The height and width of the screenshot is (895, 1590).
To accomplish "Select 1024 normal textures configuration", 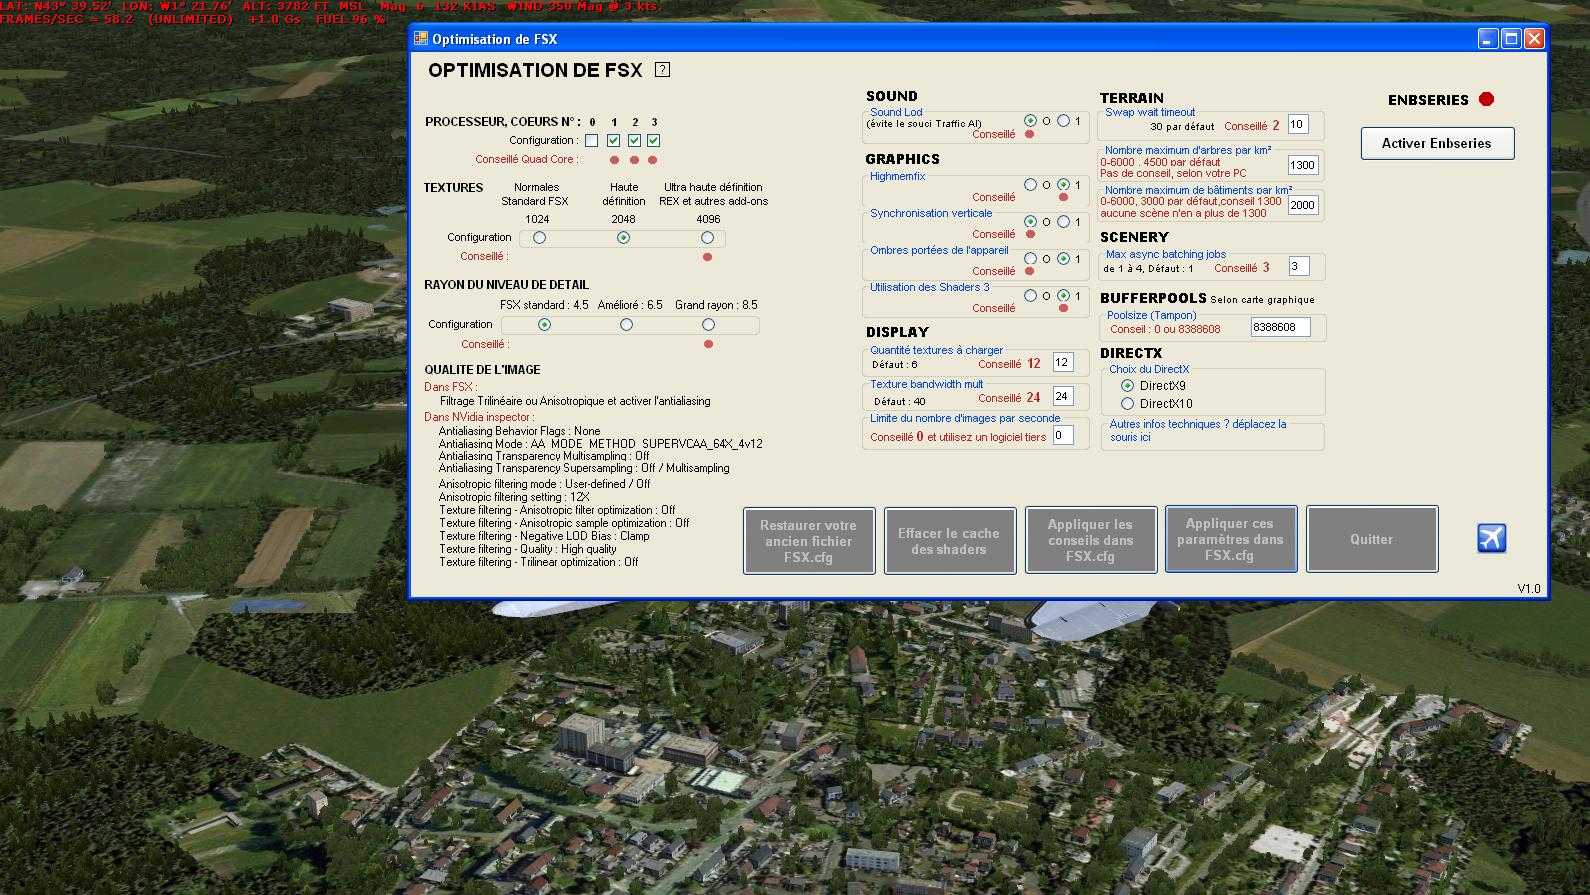I will tap(540, 238).
